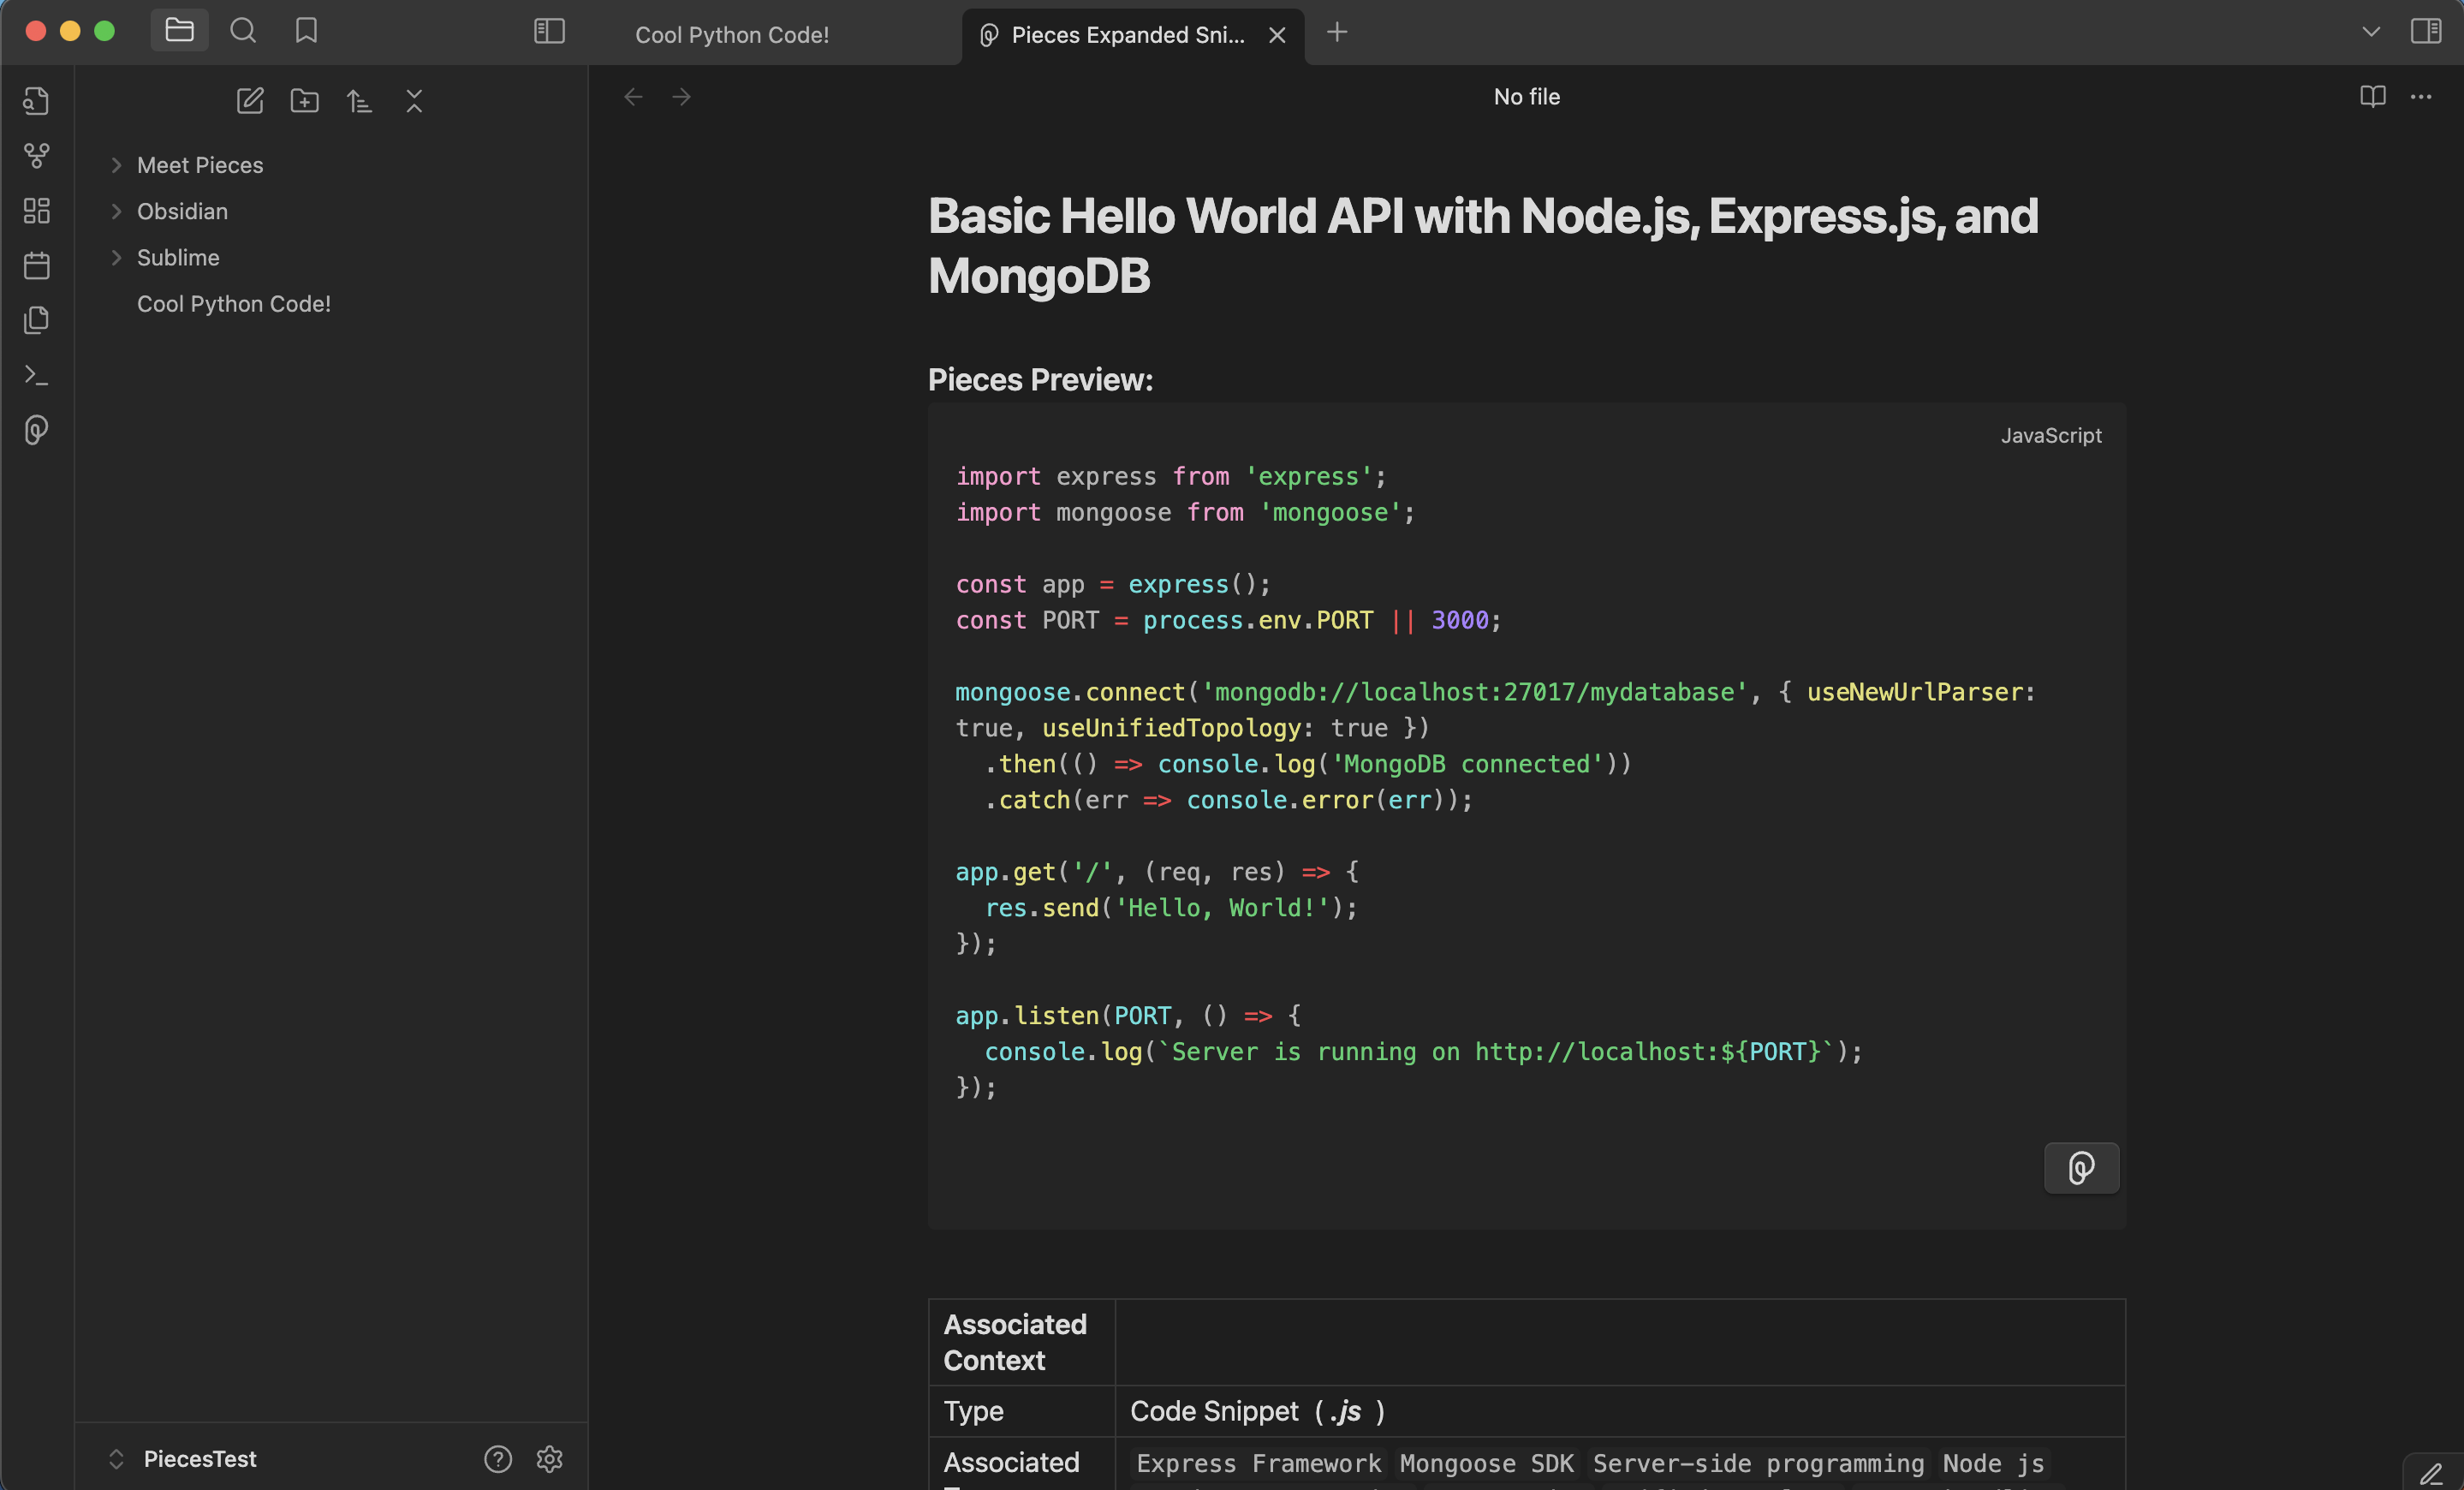
Task: Change the file sort order icon
Action: pyautogui.click(x=359, y=101)
